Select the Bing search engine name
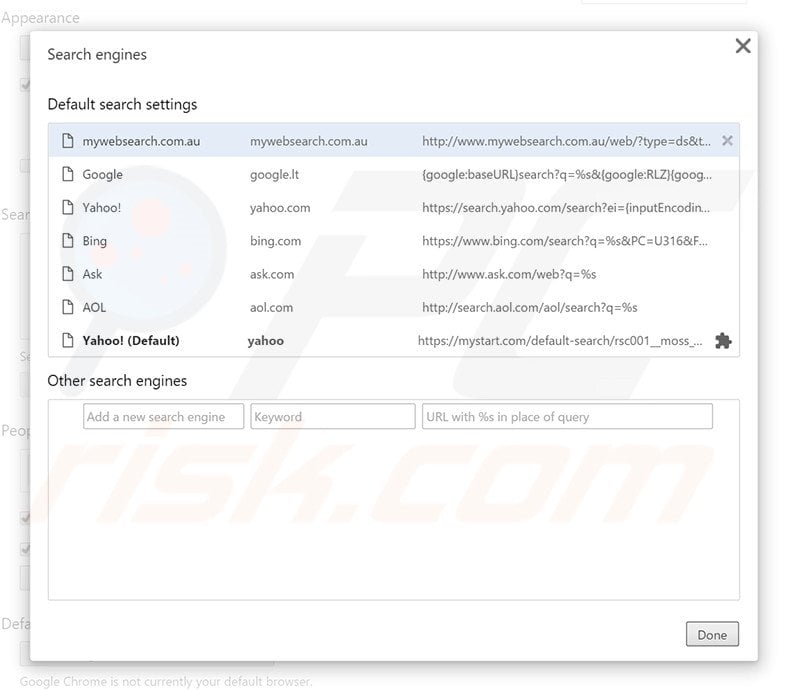This screenshot has height=690, width=790. [95, 241]
